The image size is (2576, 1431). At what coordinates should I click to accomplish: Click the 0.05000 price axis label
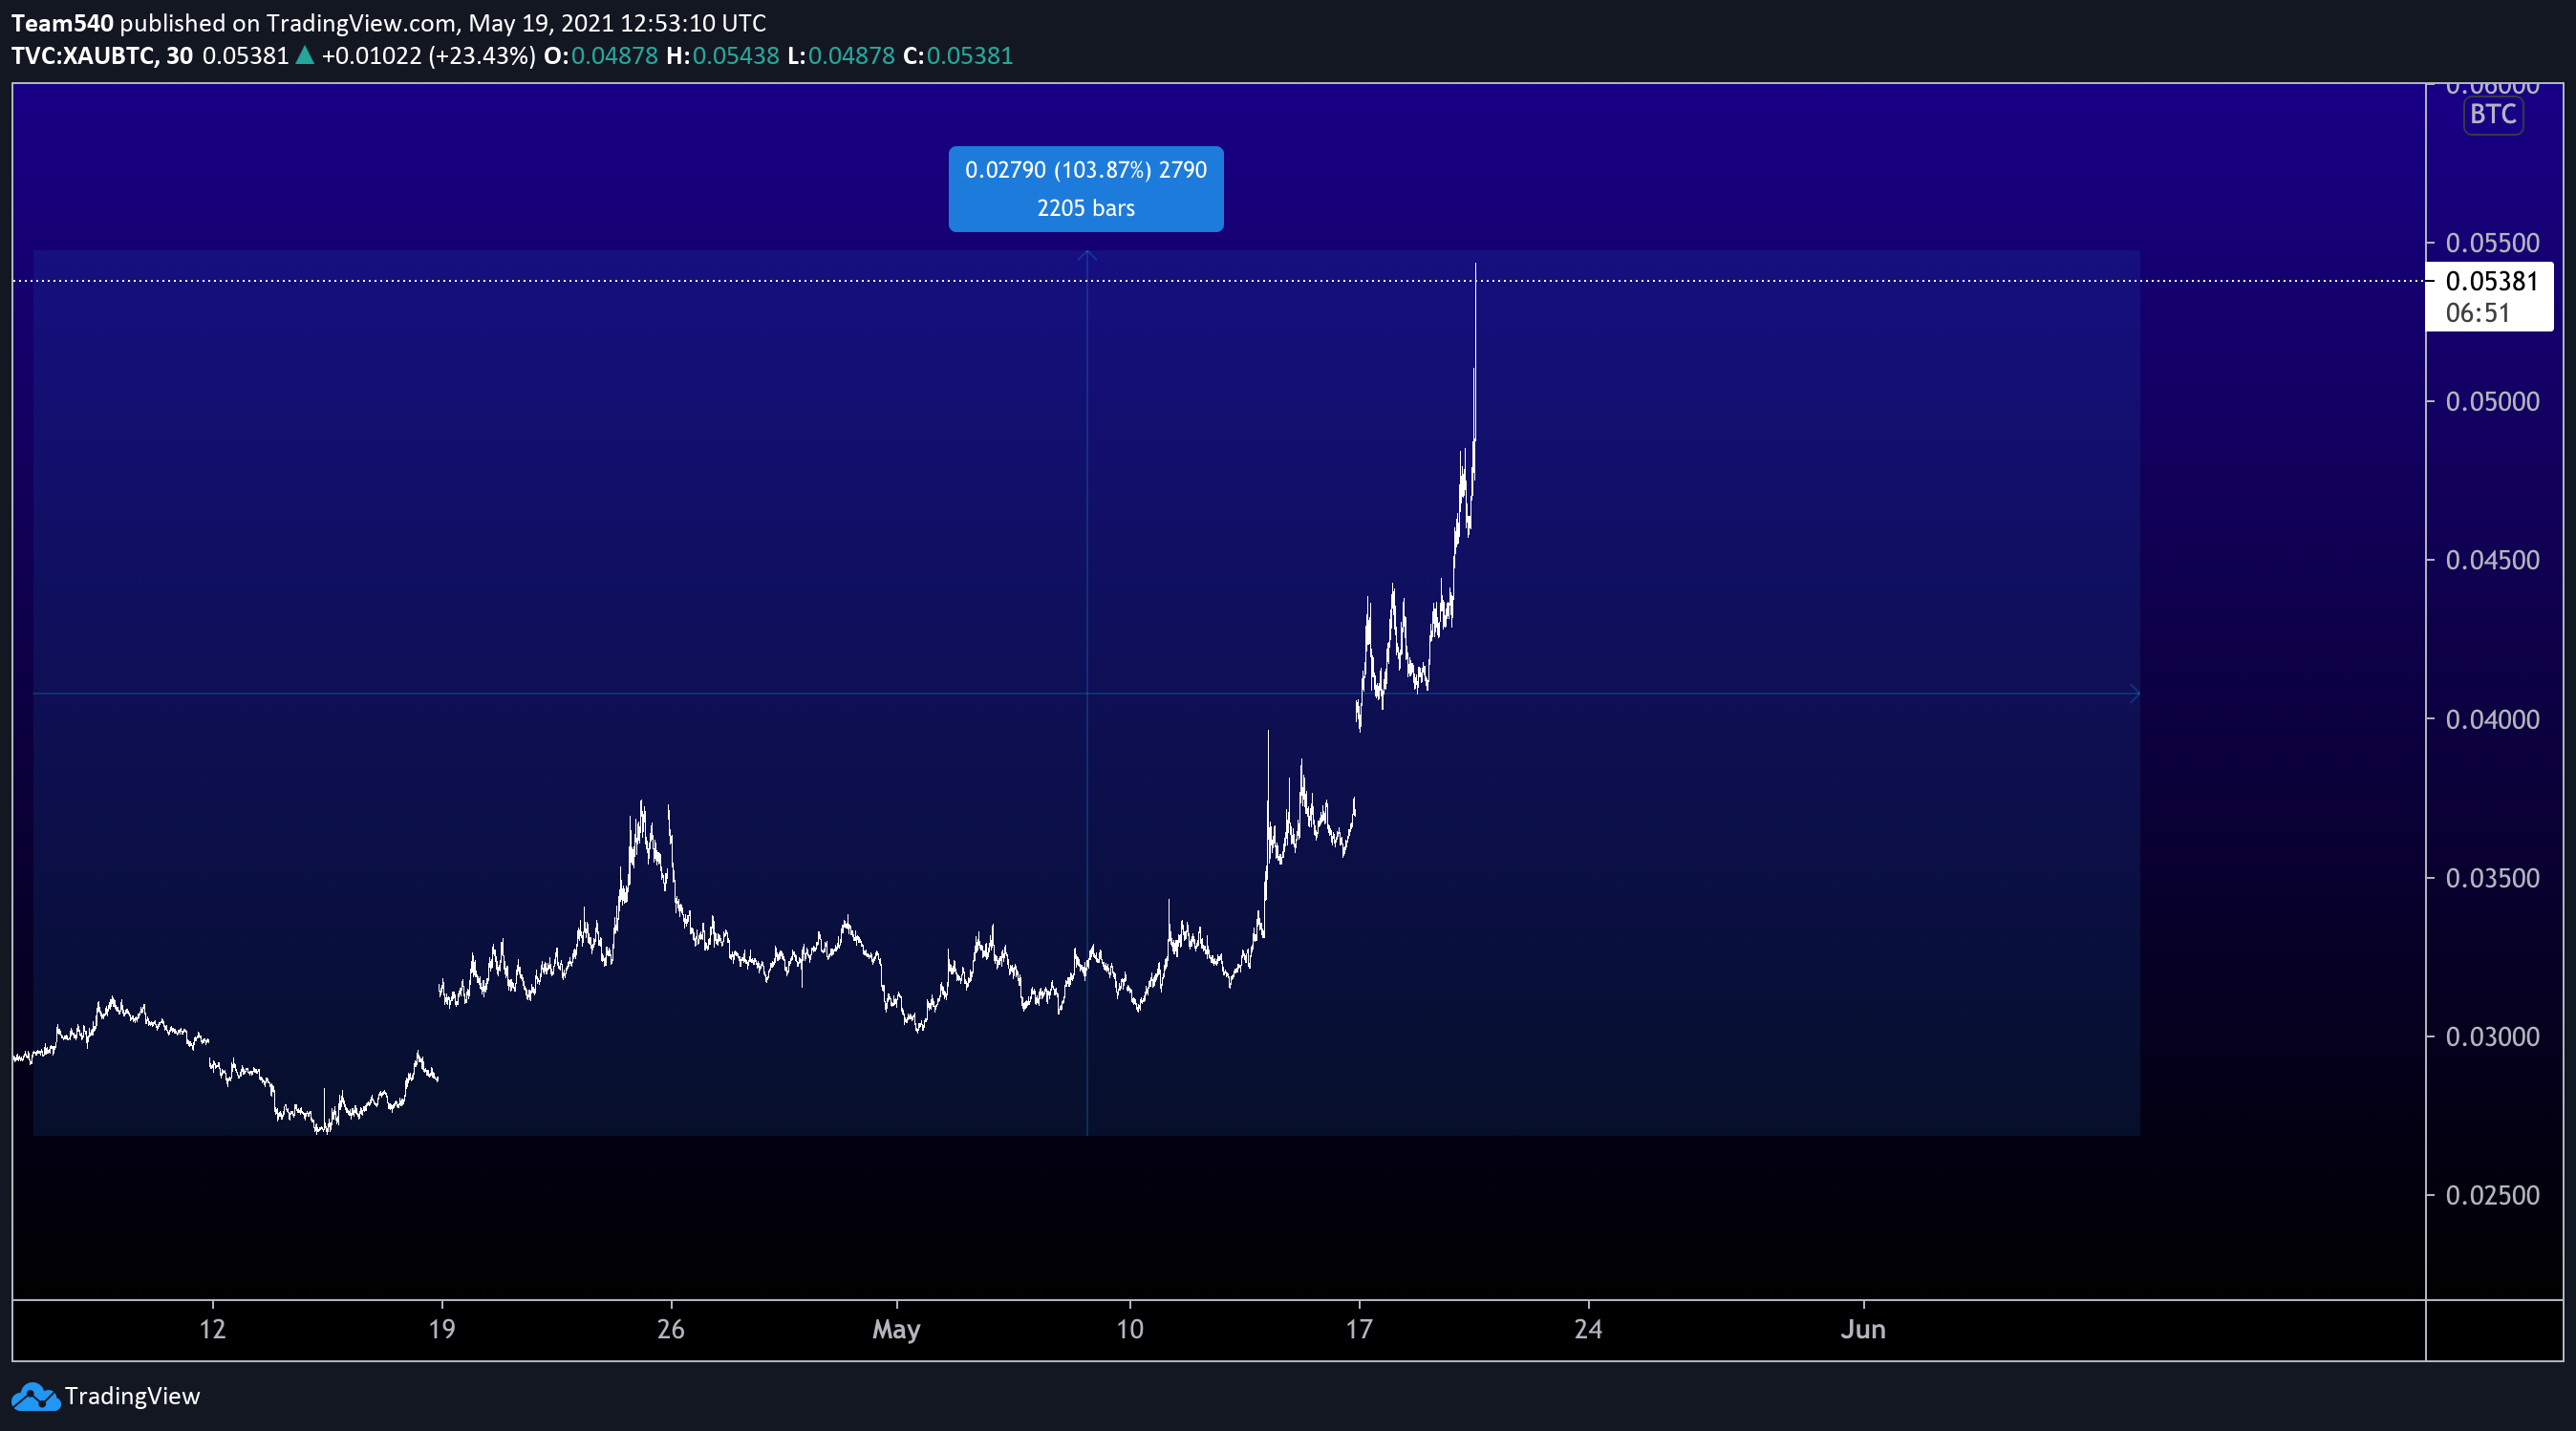pos(2491,401)
